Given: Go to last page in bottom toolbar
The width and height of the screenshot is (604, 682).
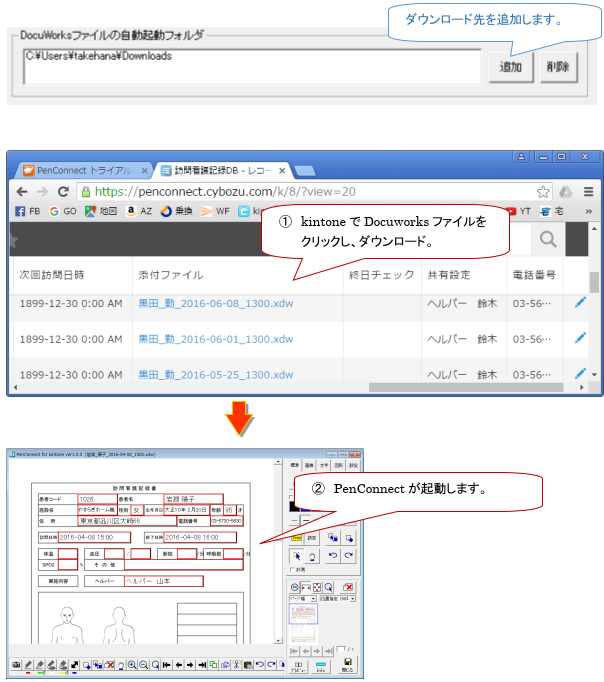Looking at the screenshot, I should [202, 665].
